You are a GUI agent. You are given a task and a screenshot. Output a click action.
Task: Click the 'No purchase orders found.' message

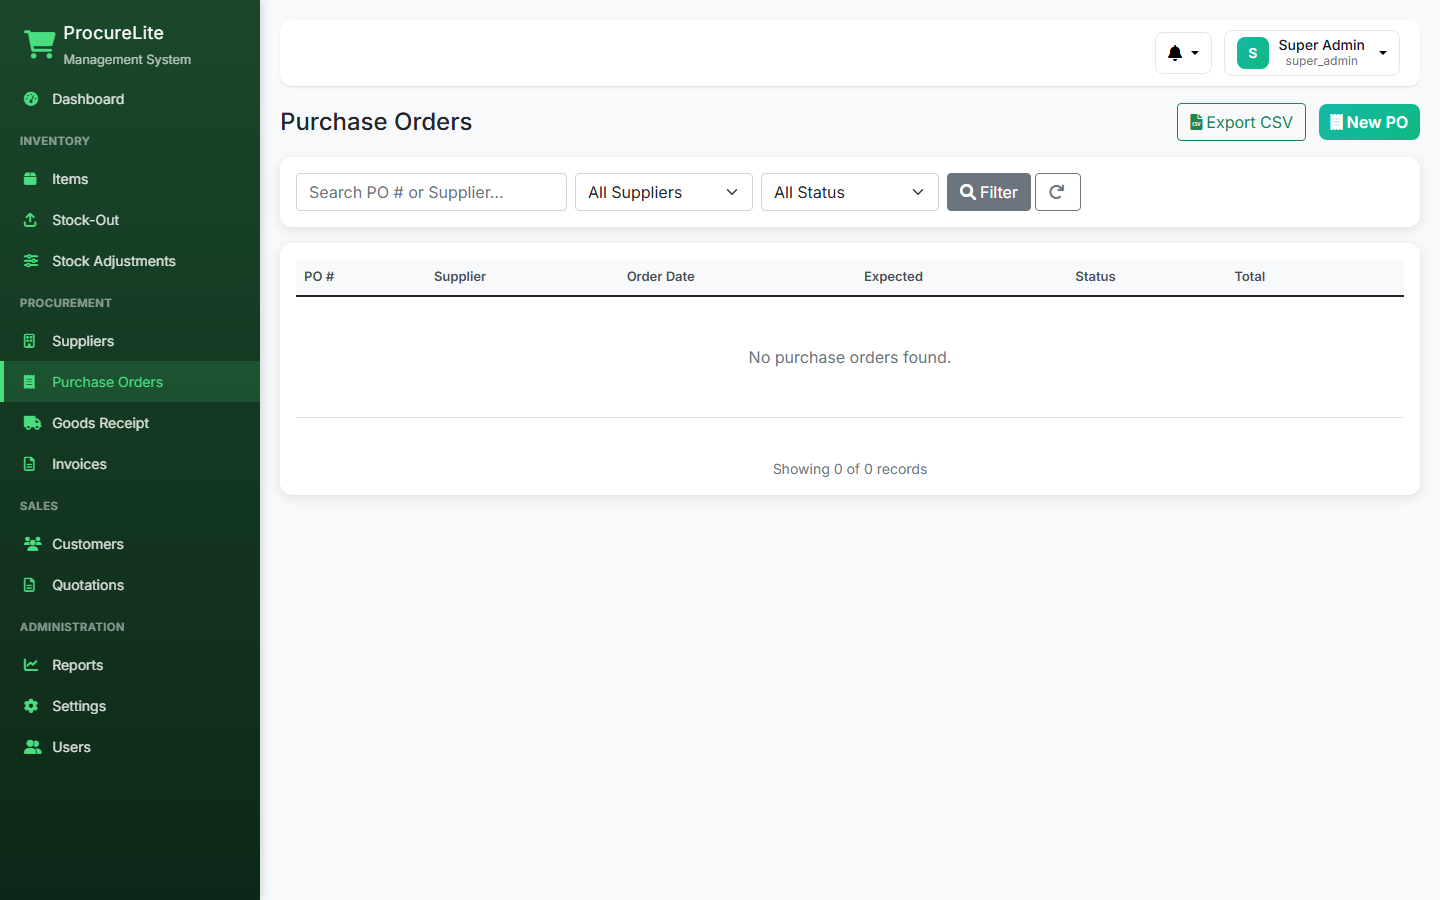pyautogui.click(x=850, y=358)
